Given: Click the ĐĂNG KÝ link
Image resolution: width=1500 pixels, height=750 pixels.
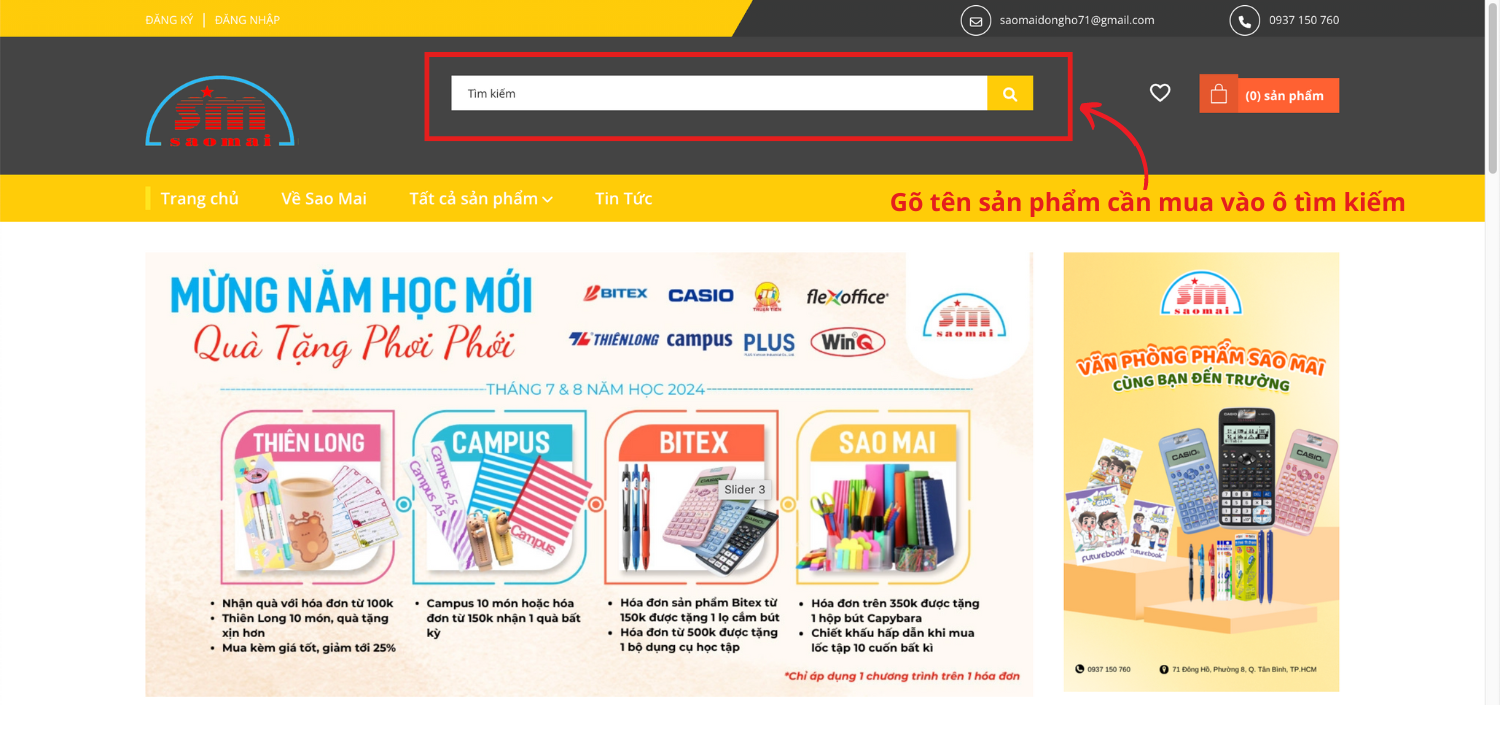Looking at the screenshot, I should click(169, 20).
